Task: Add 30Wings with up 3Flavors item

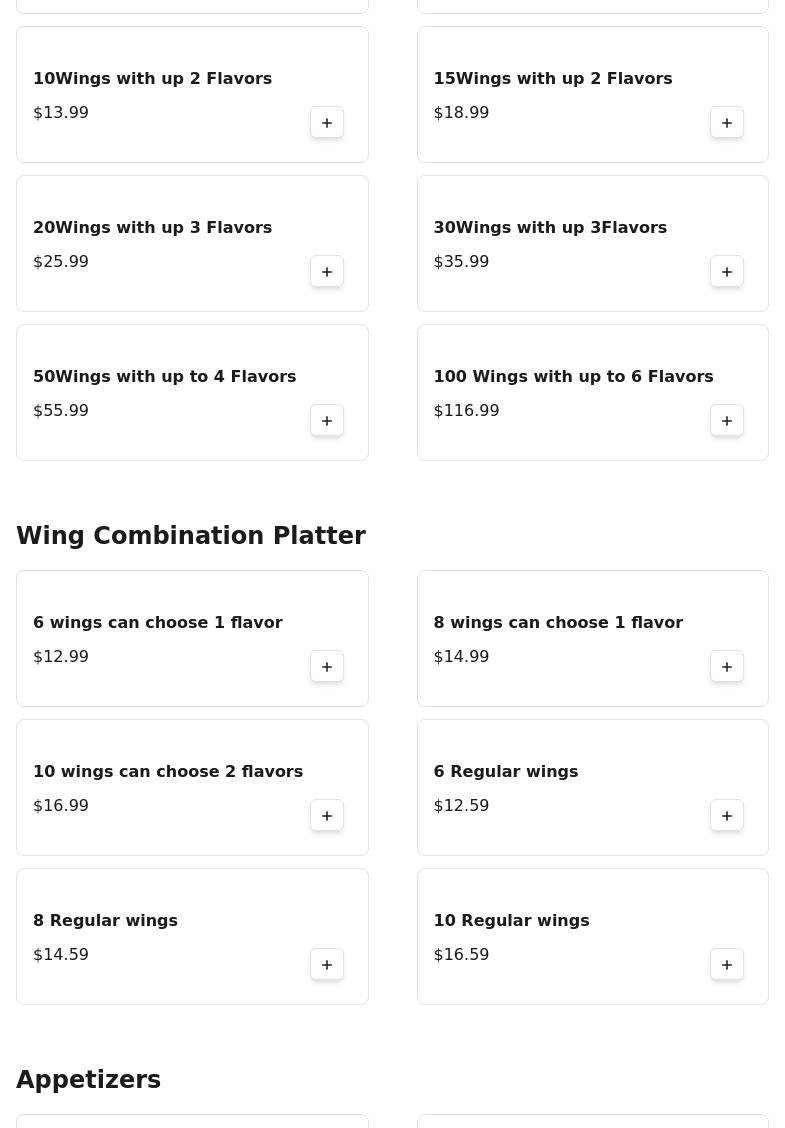Action: point(727,272)
